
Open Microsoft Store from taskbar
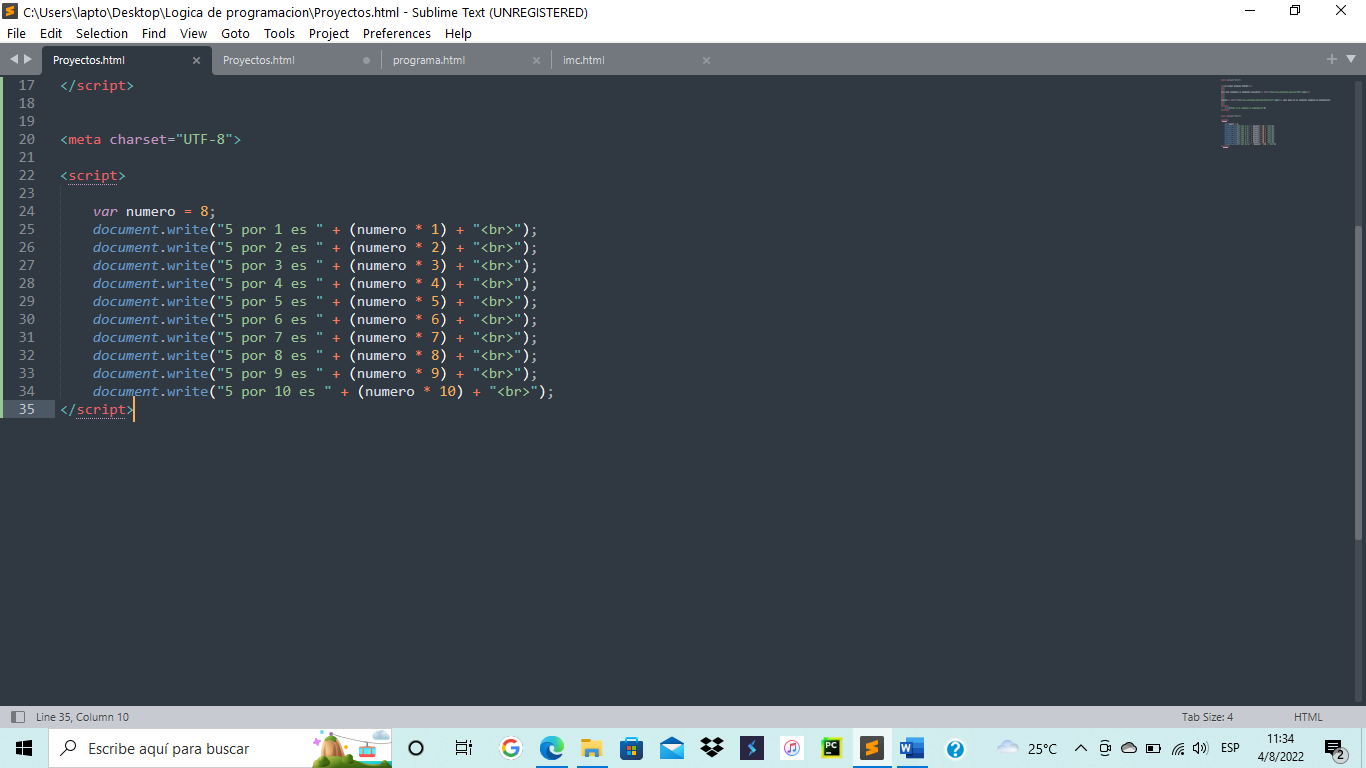[632, 748]
